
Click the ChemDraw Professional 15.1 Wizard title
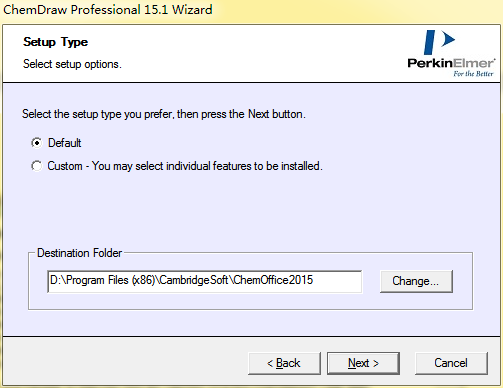pos(108,10)
